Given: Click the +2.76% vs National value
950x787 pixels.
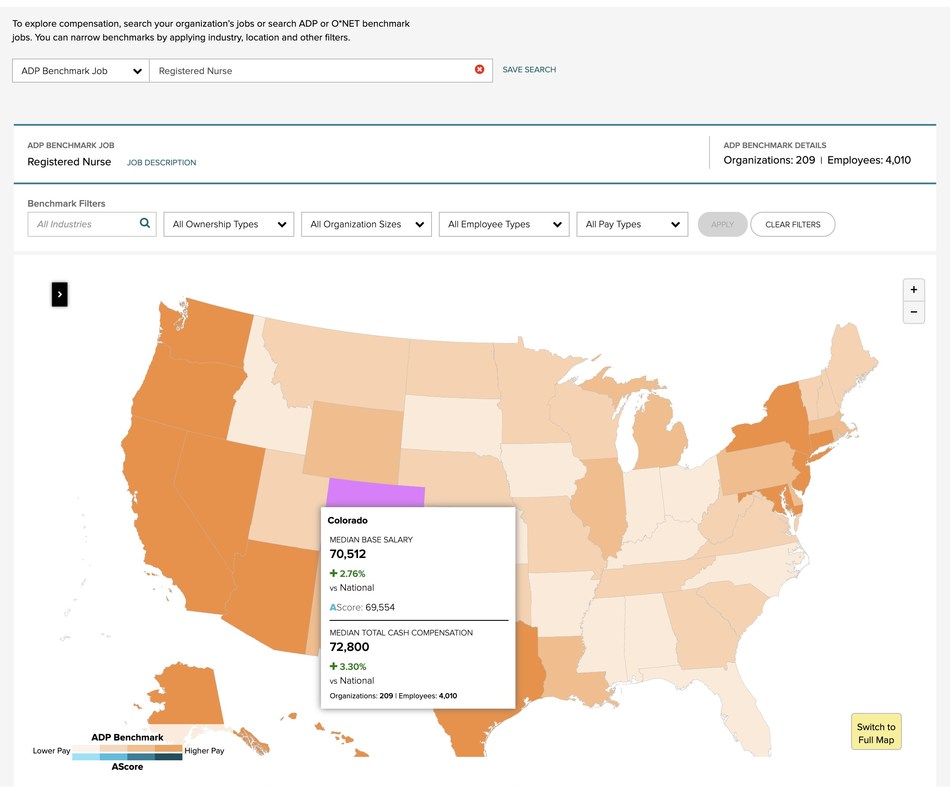Looking at the screenshot, I should (348, 573).
